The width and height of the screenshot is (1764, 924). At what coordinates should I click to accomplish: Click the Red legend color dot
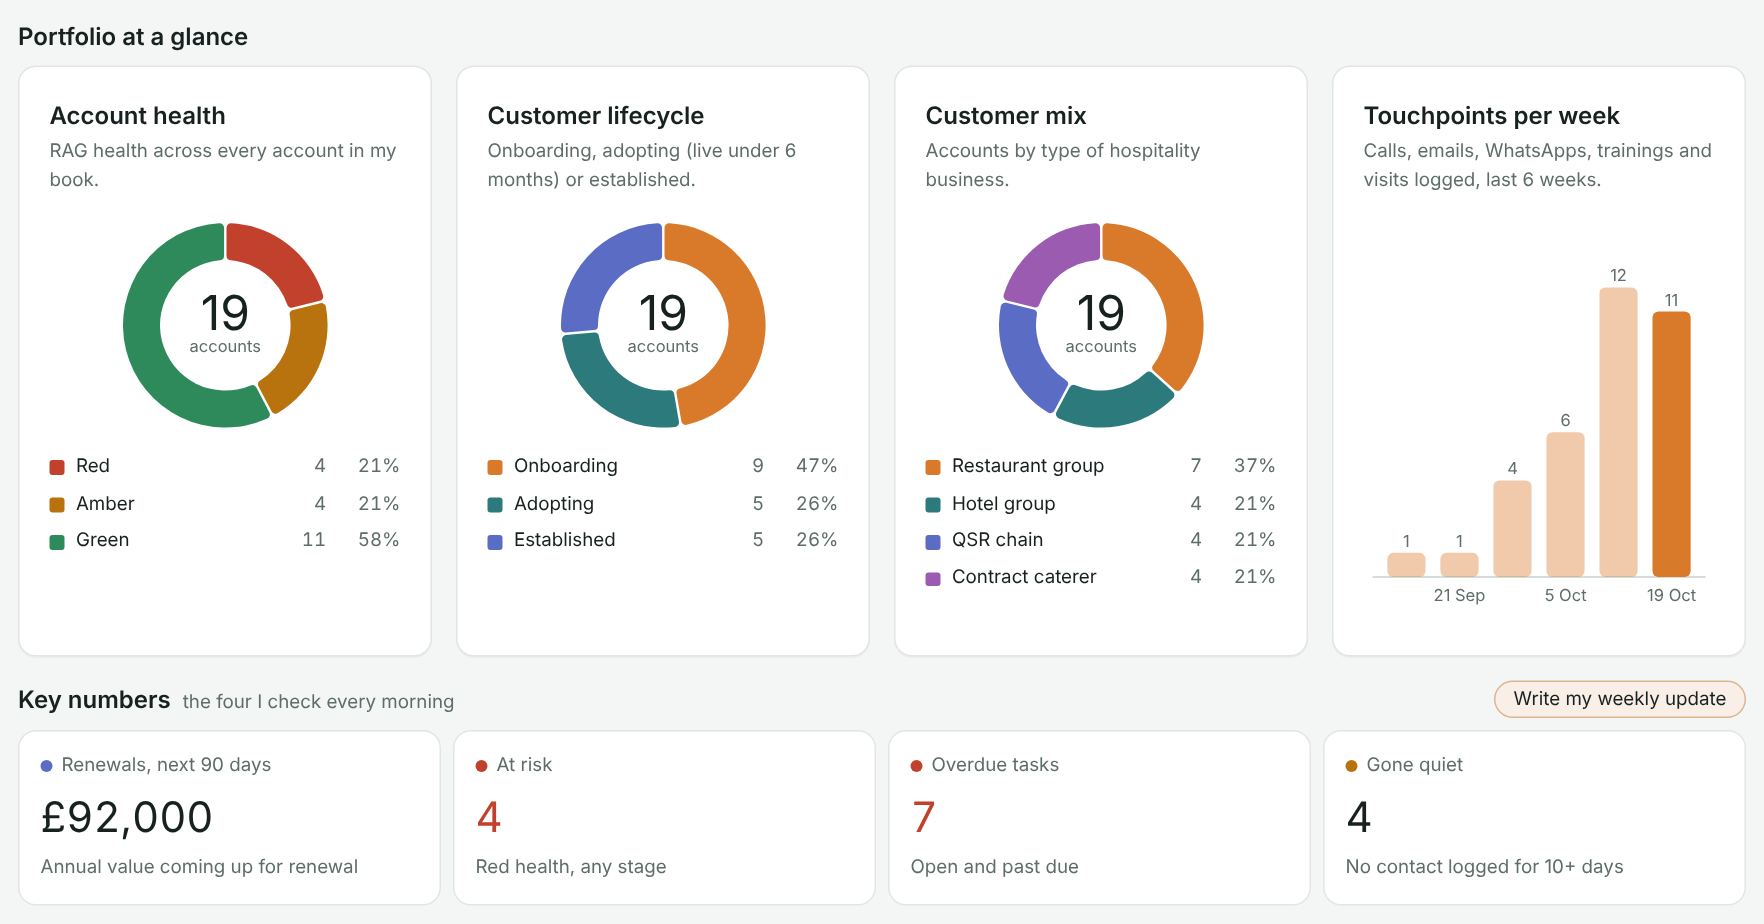tap(57, 467)
